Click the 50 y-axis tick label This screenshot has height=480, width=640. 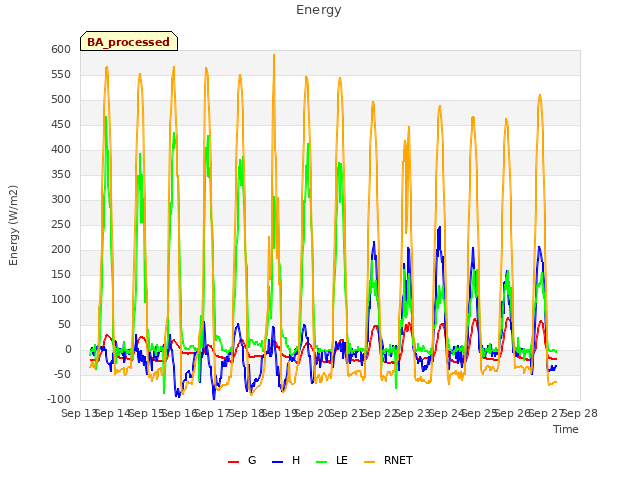[x=64, y=325]
